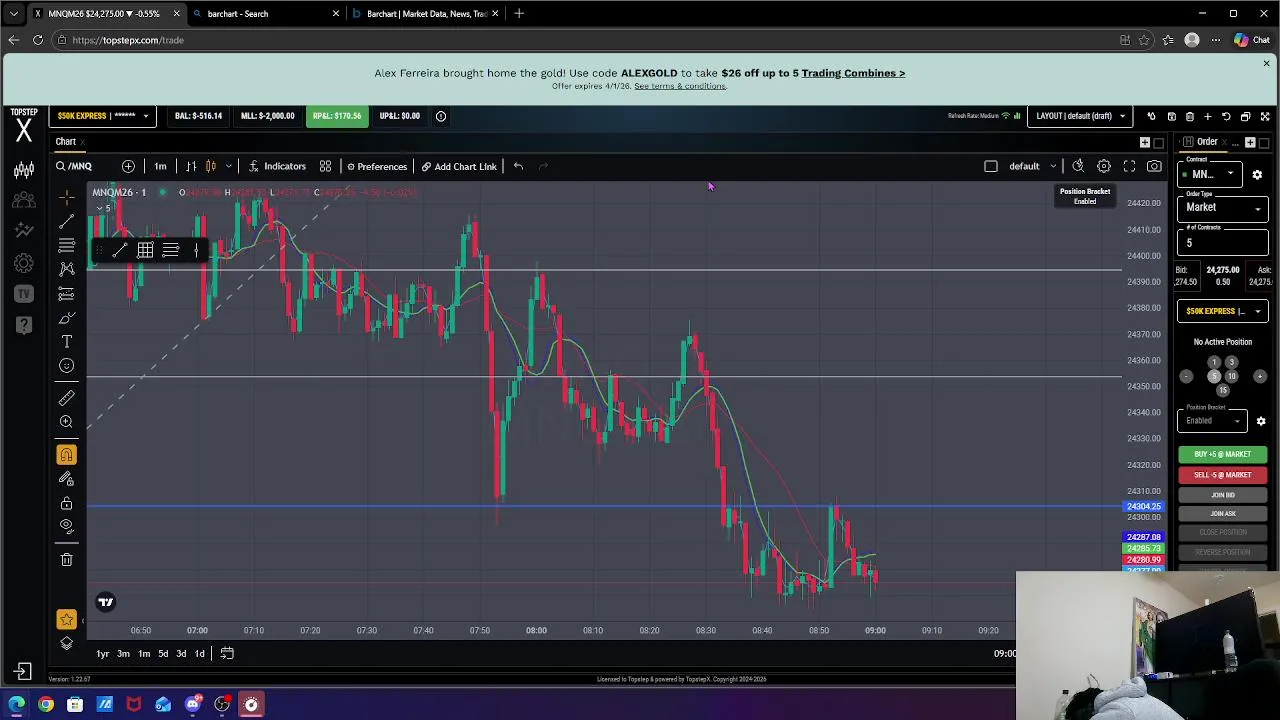1280x720 pixels.
Task: Open the chart patterns tool
Action: coord(66,269)
